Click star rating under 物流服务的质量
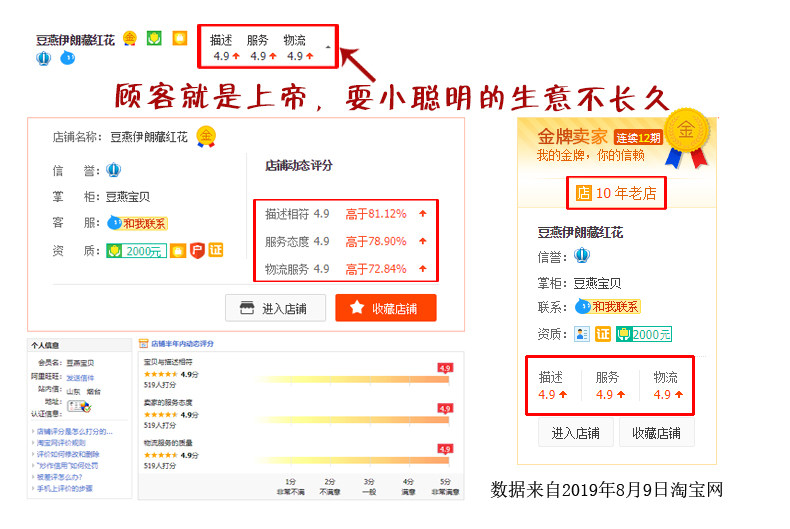This screenshot has width=790, height=529. (161, 455)
